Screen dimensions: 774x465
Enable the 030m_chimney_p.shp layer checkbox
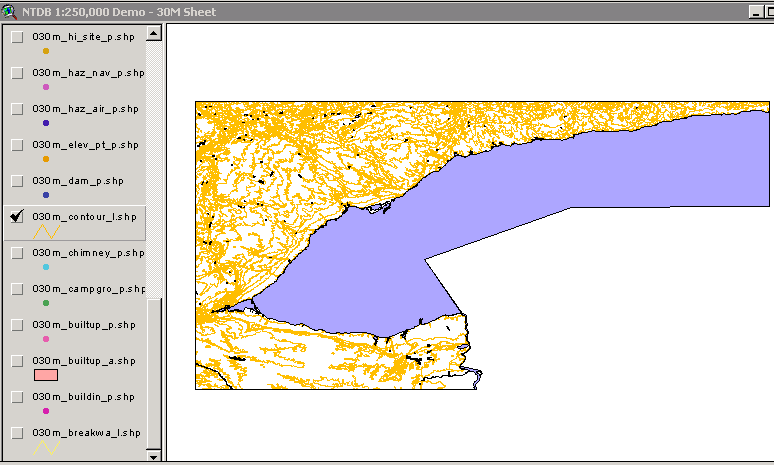tap(17, 253)
